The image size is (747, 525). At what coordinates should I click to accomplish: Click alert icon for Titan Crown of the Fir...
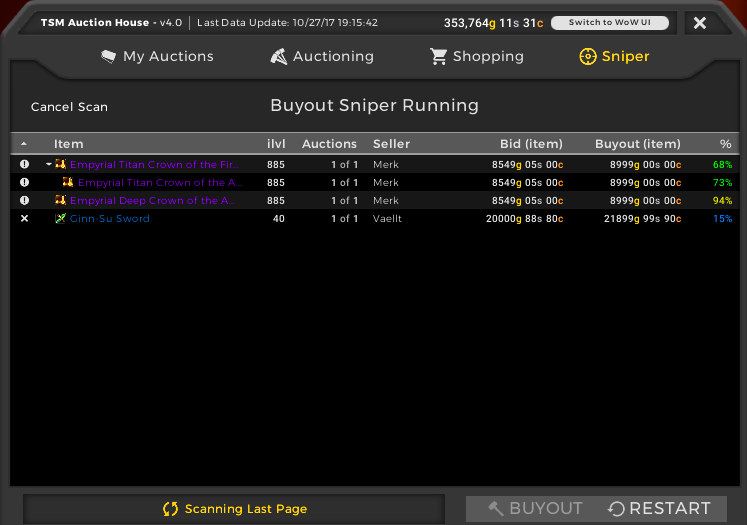(x=24, y=164)
